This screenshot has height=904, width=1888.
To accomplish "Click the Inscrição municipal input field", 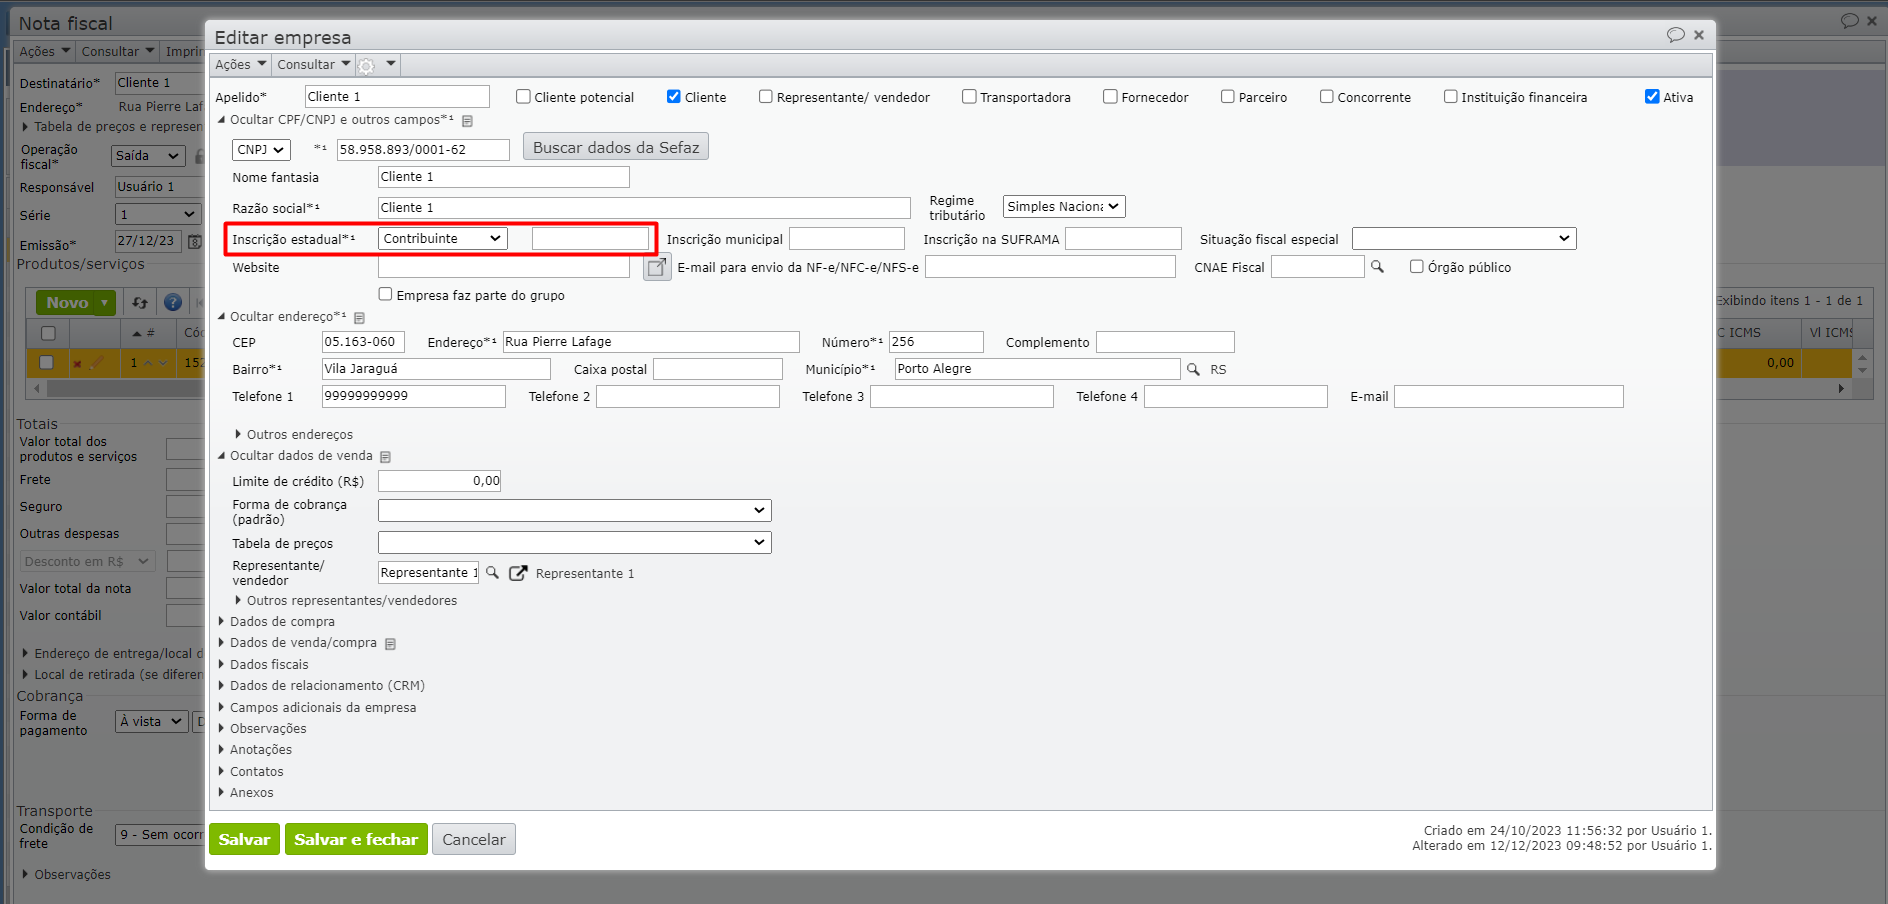I will (x=846, y=239).
